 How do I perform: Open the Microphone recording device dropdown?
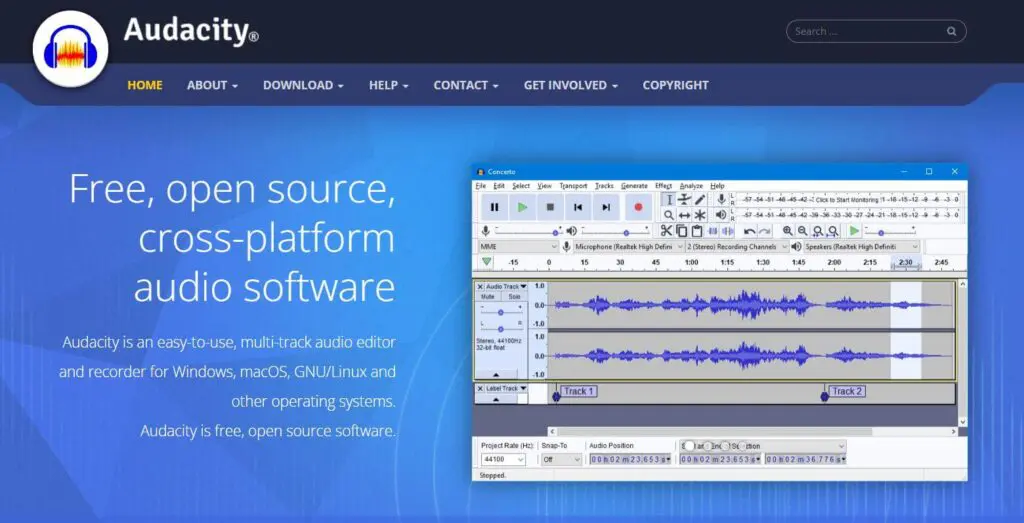tap(628, 247)
